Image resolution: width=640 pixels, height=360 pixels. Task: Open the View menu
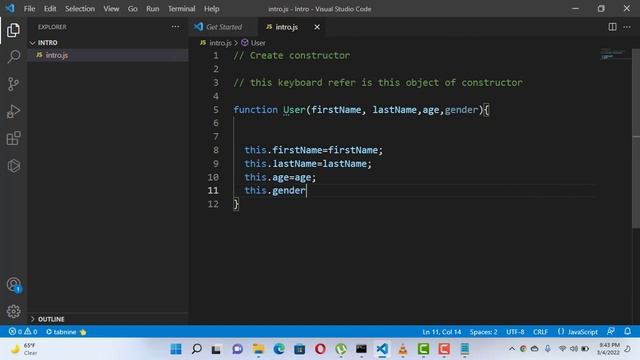point(111,9)
